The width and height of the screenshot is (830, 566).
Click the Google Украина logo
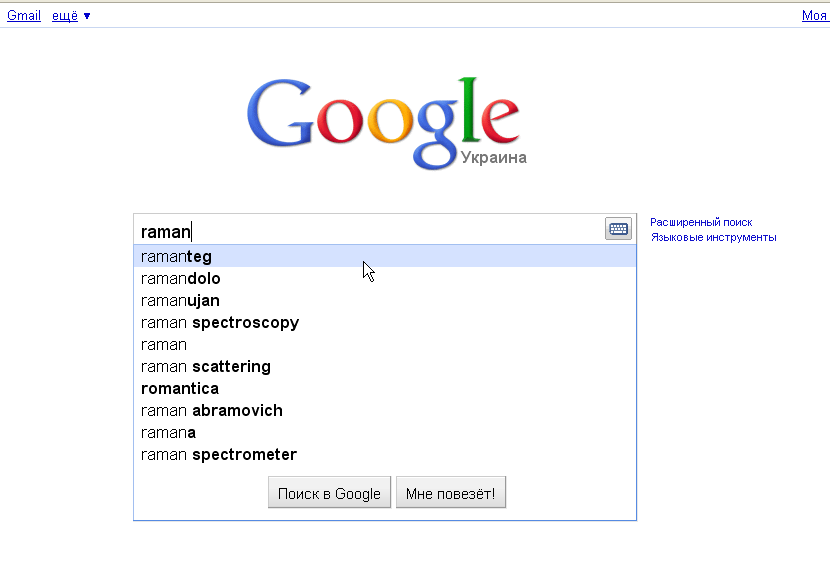coord(385,122)
